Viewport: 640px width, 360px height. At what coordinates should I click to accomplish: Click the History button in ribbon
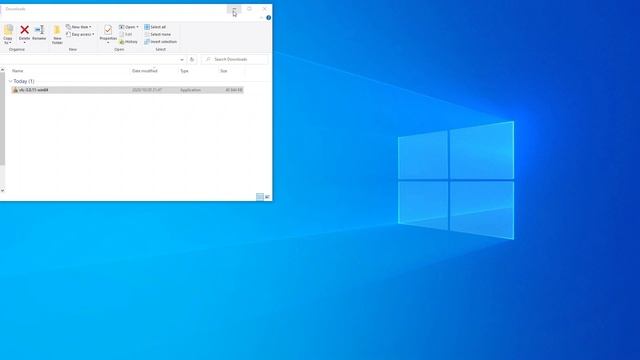point(129,42)
